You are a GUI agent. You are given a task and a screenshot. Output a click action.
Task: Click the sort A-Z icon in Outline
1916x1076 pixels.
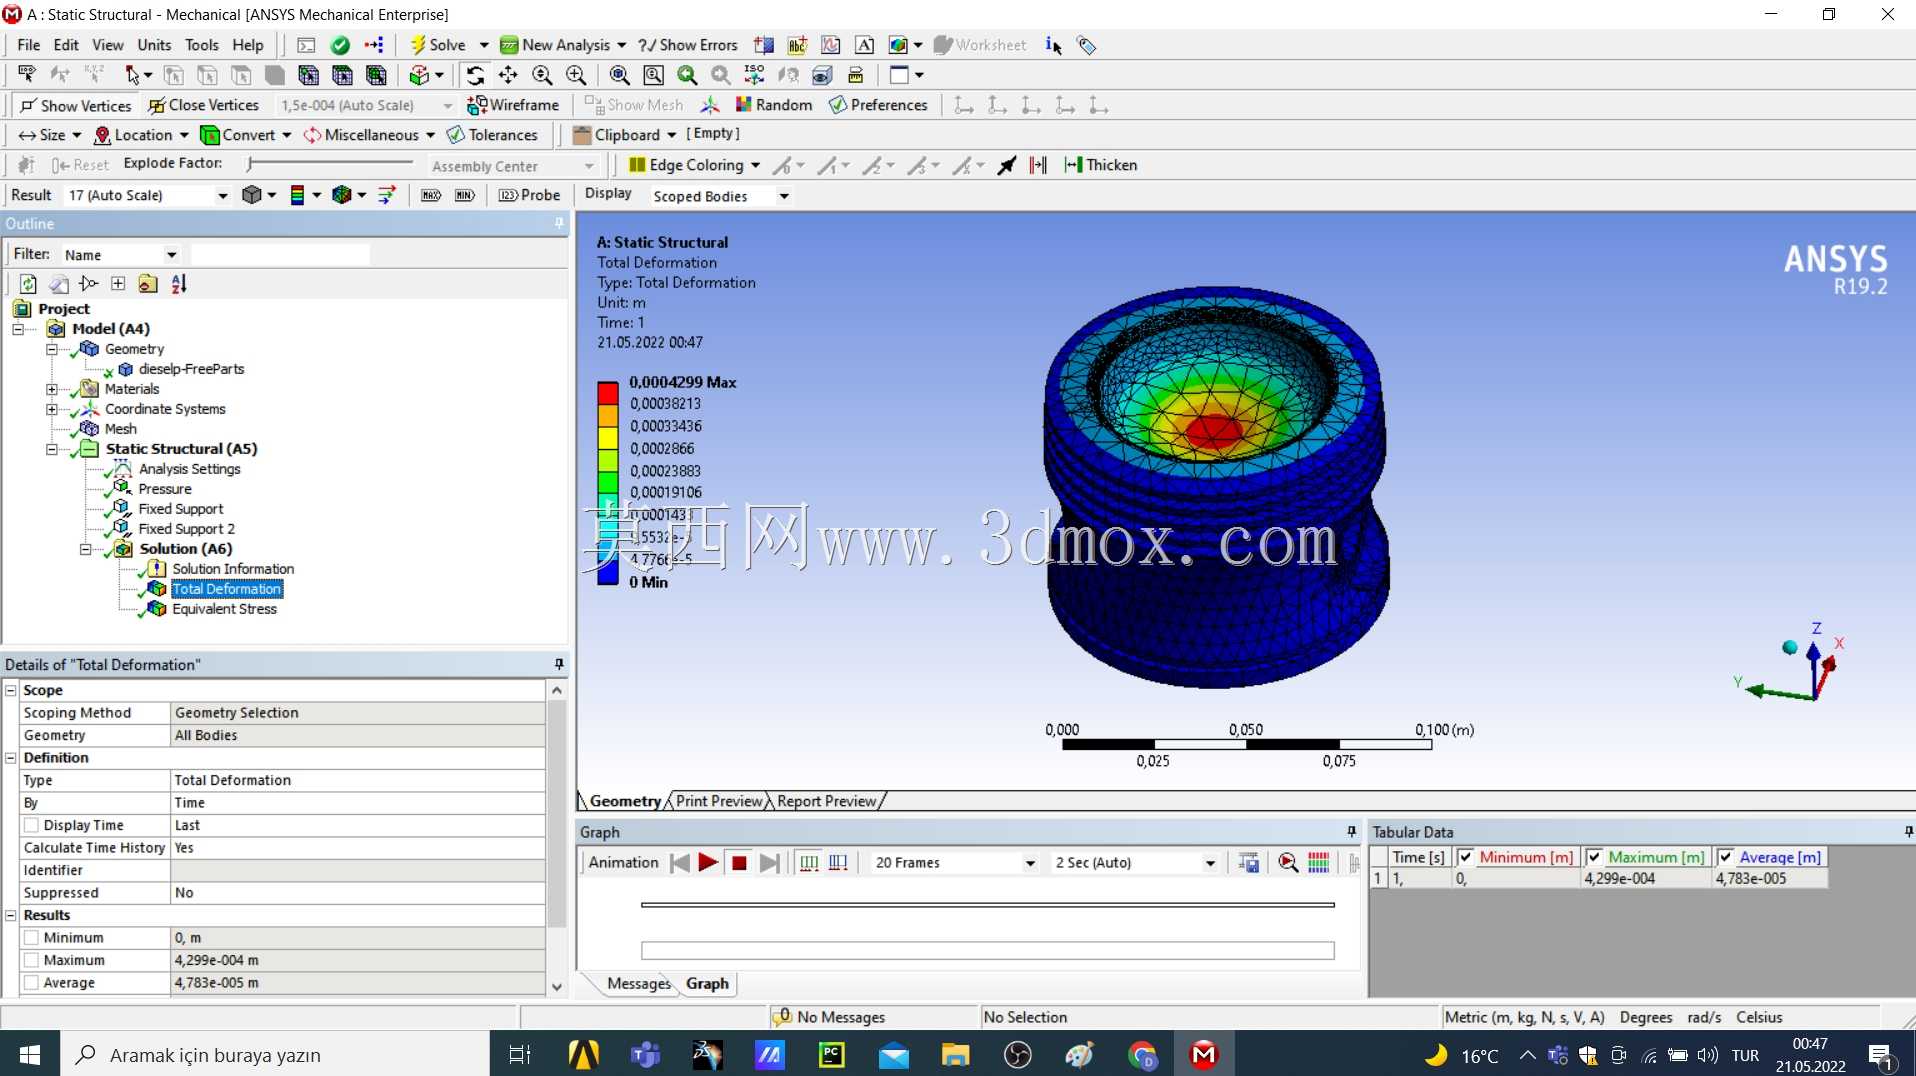coord(179,284)
